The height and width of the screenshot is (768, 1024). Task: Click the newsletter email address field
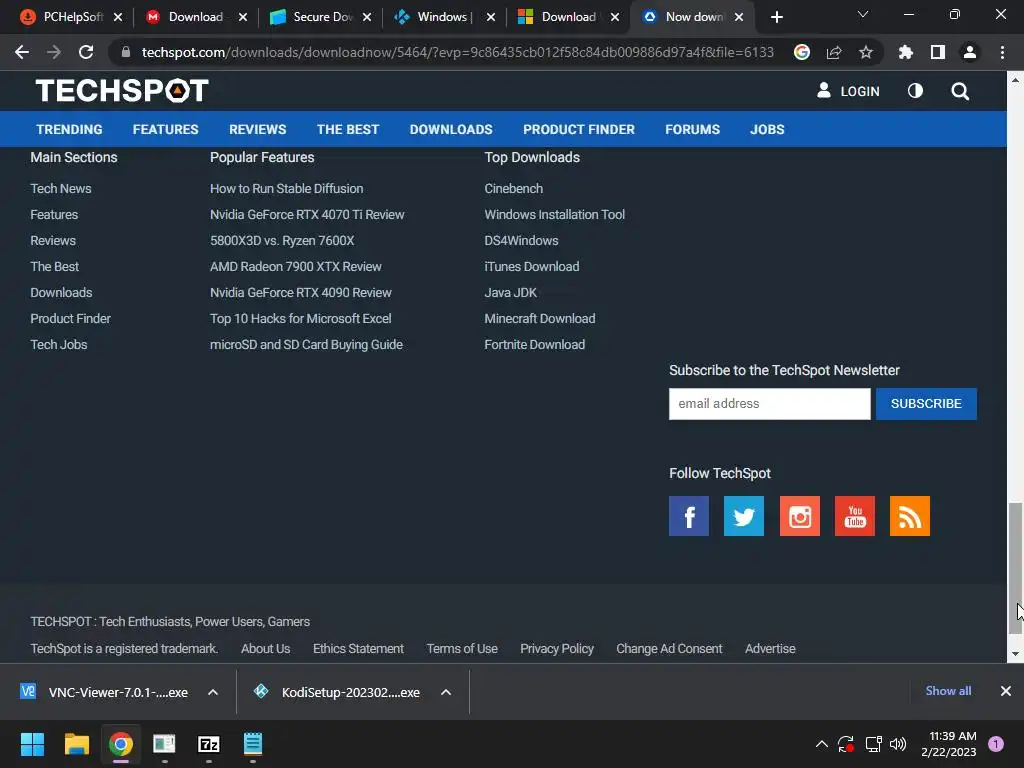click(769, 404)
